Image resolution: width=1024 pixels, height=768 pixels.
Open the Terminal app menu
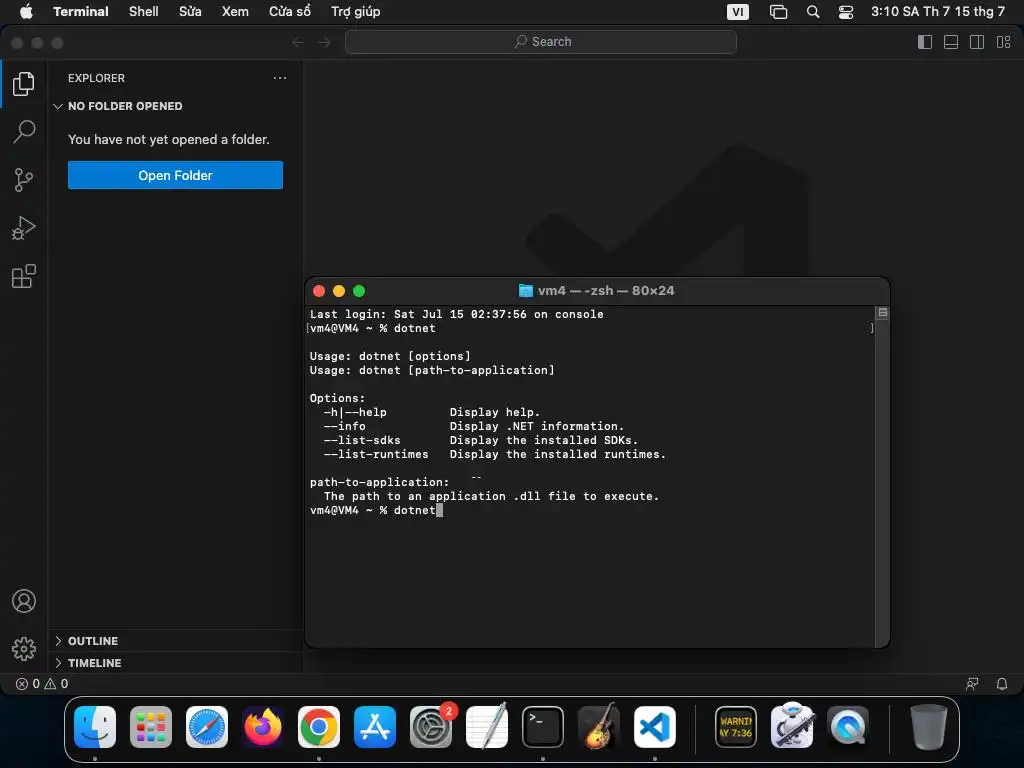click(80, 11)
